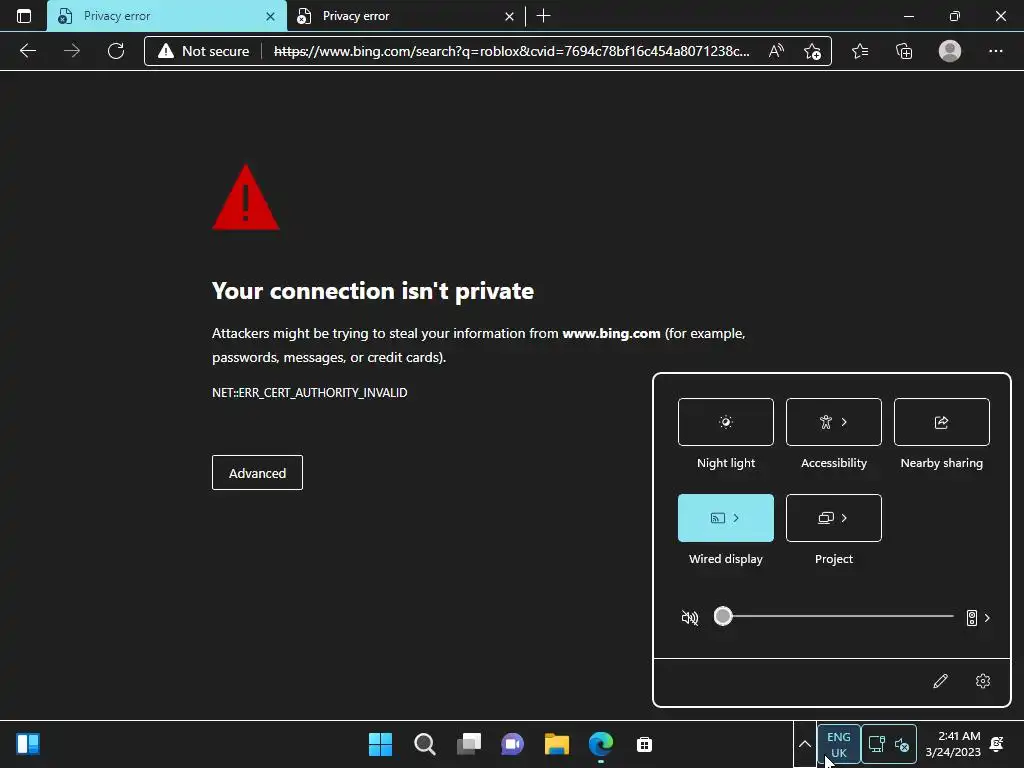Viewport: 1024px width, 768px height.
Task: Click the muted speaker tray icon
Action: [902, 744]
